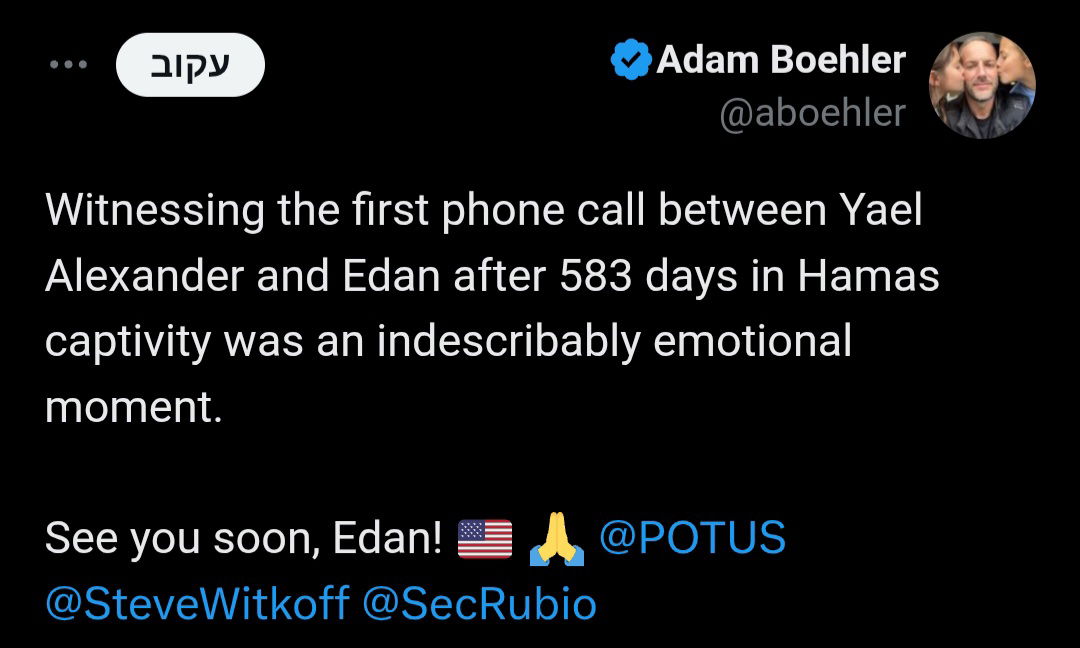
Task: Click the word "Witnessing" in the post
Action: [x=155, y=211]
